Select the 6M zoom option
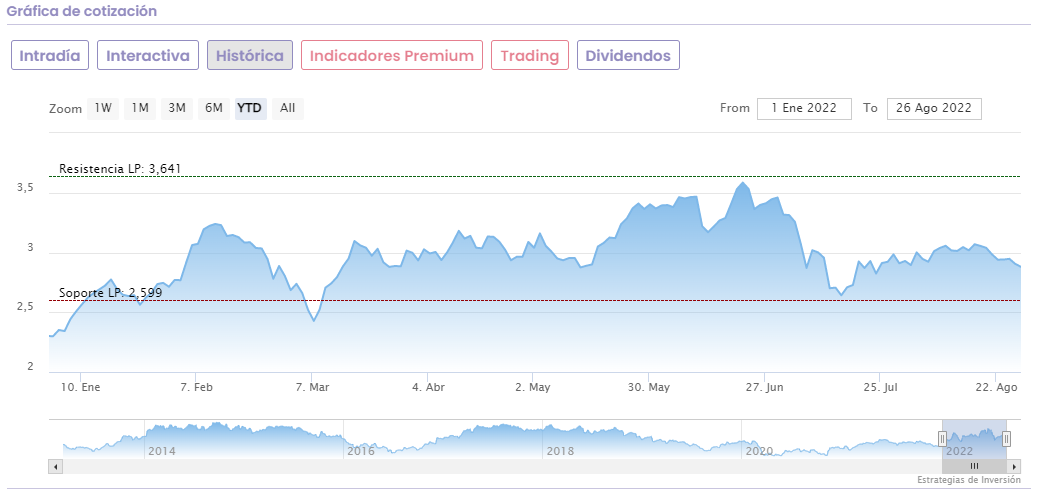The image size is (1041, 495). [213, 108]
